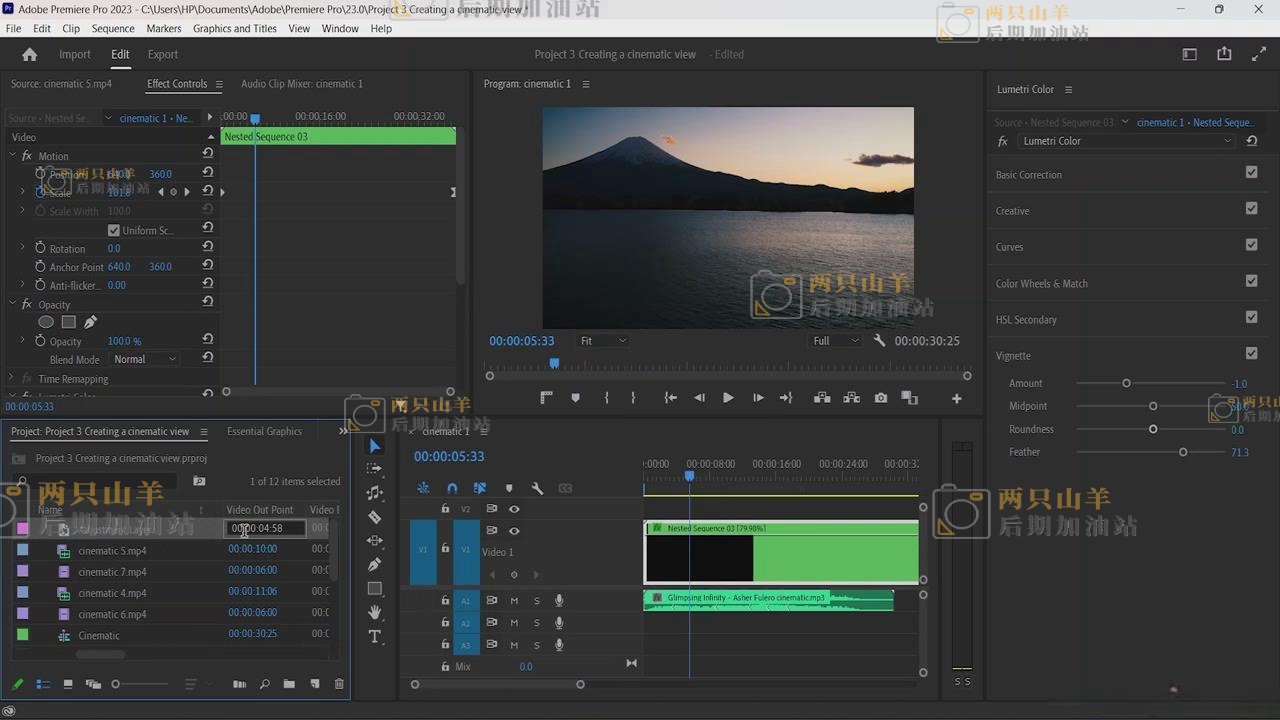Select the Pen tool in tools panel
The height and width of the screenshot is (720, 1280).
point(375,565)
